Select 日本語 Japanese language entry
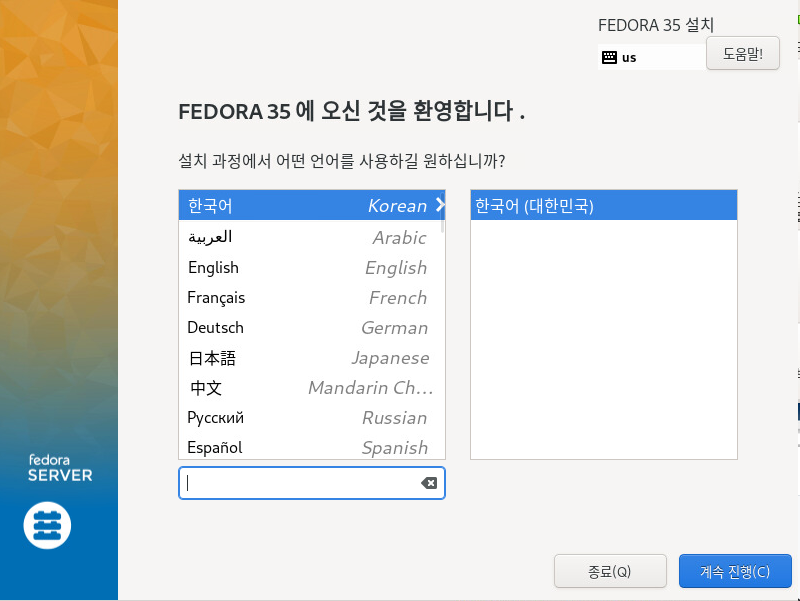 (x=300, y=357)
